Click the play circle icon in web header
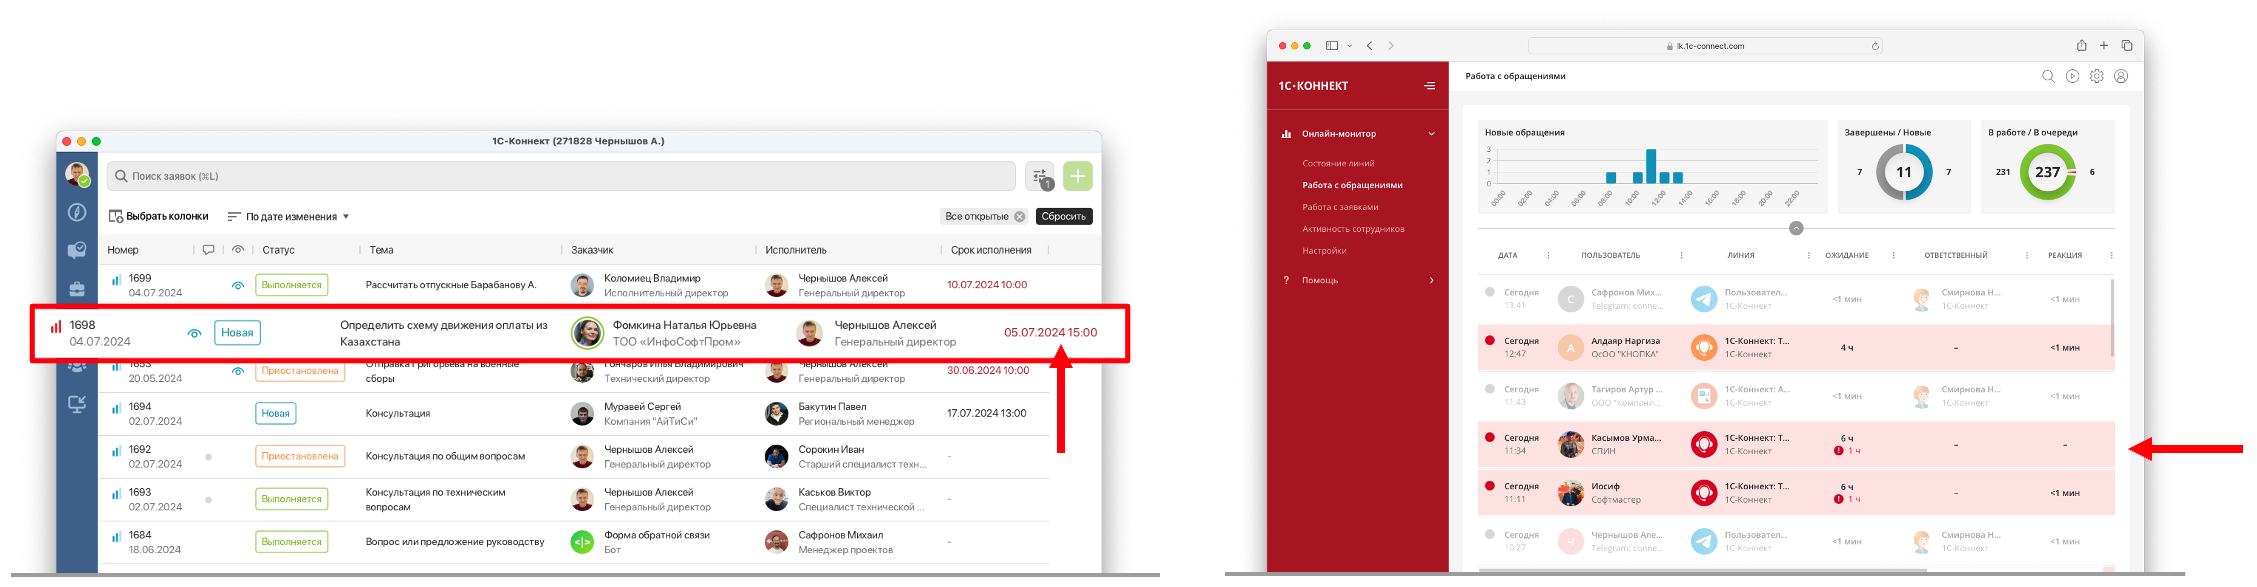 point(2072,76)
